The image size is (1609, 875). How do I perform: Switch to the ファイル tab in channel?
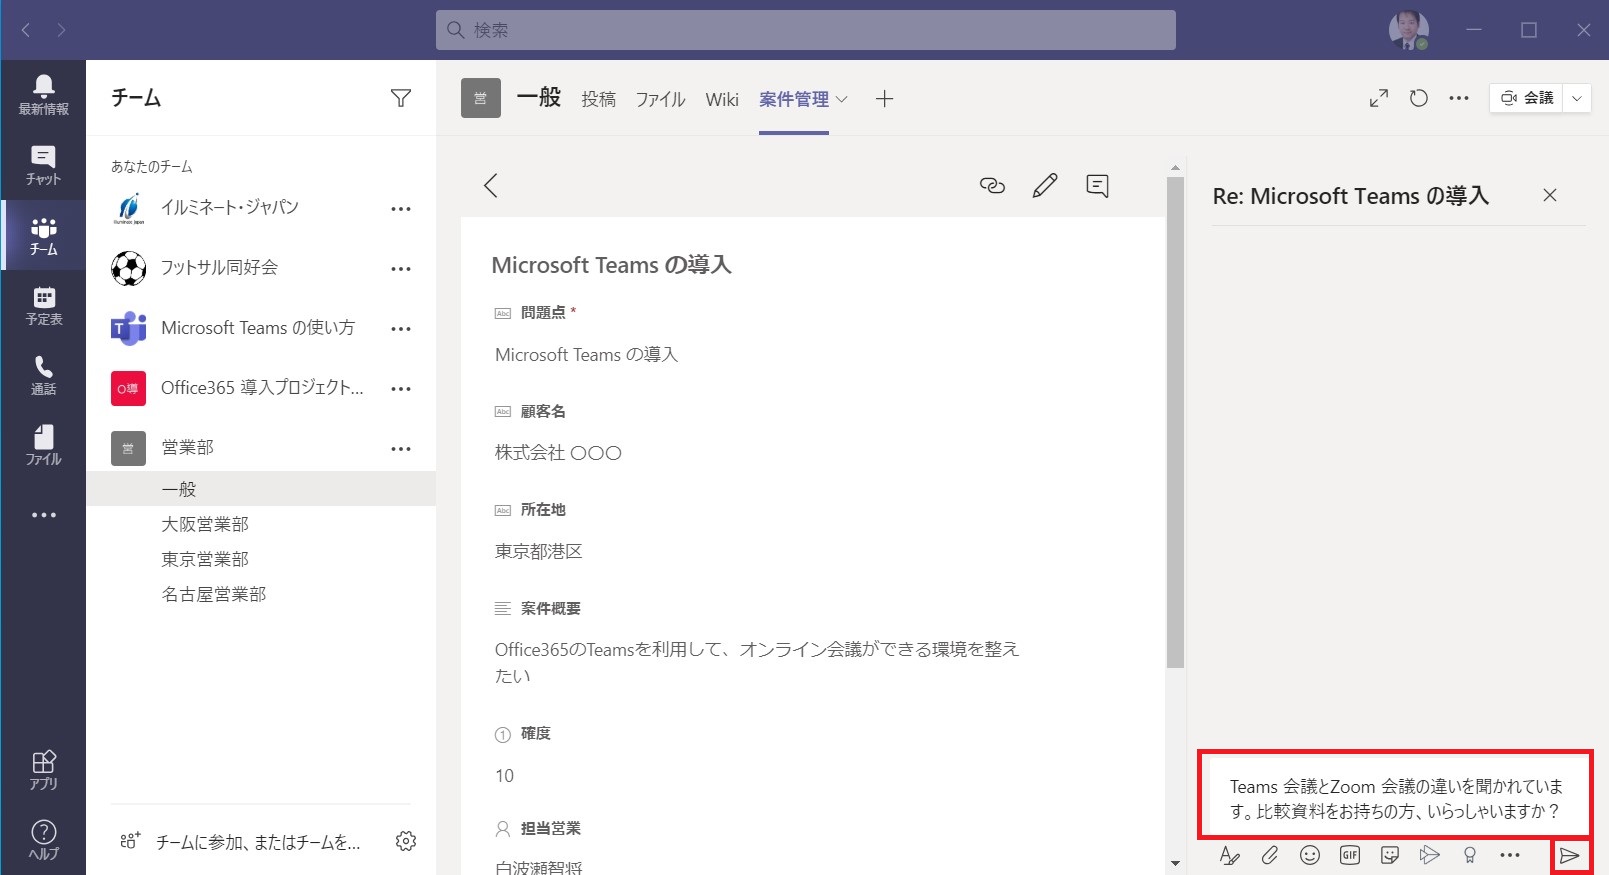[660, 99]
